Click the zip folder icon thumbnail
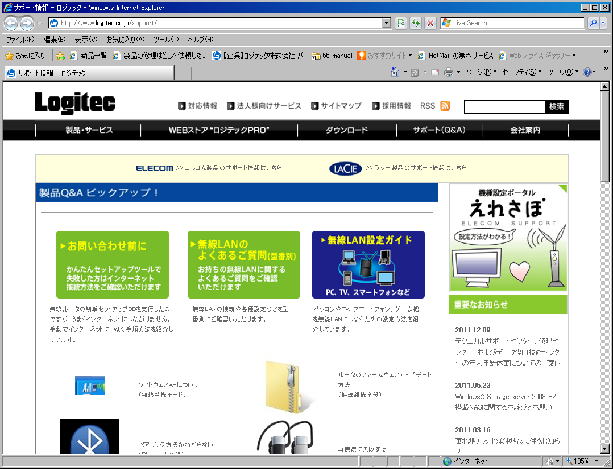613x469 pixels. tap(287, 386)
